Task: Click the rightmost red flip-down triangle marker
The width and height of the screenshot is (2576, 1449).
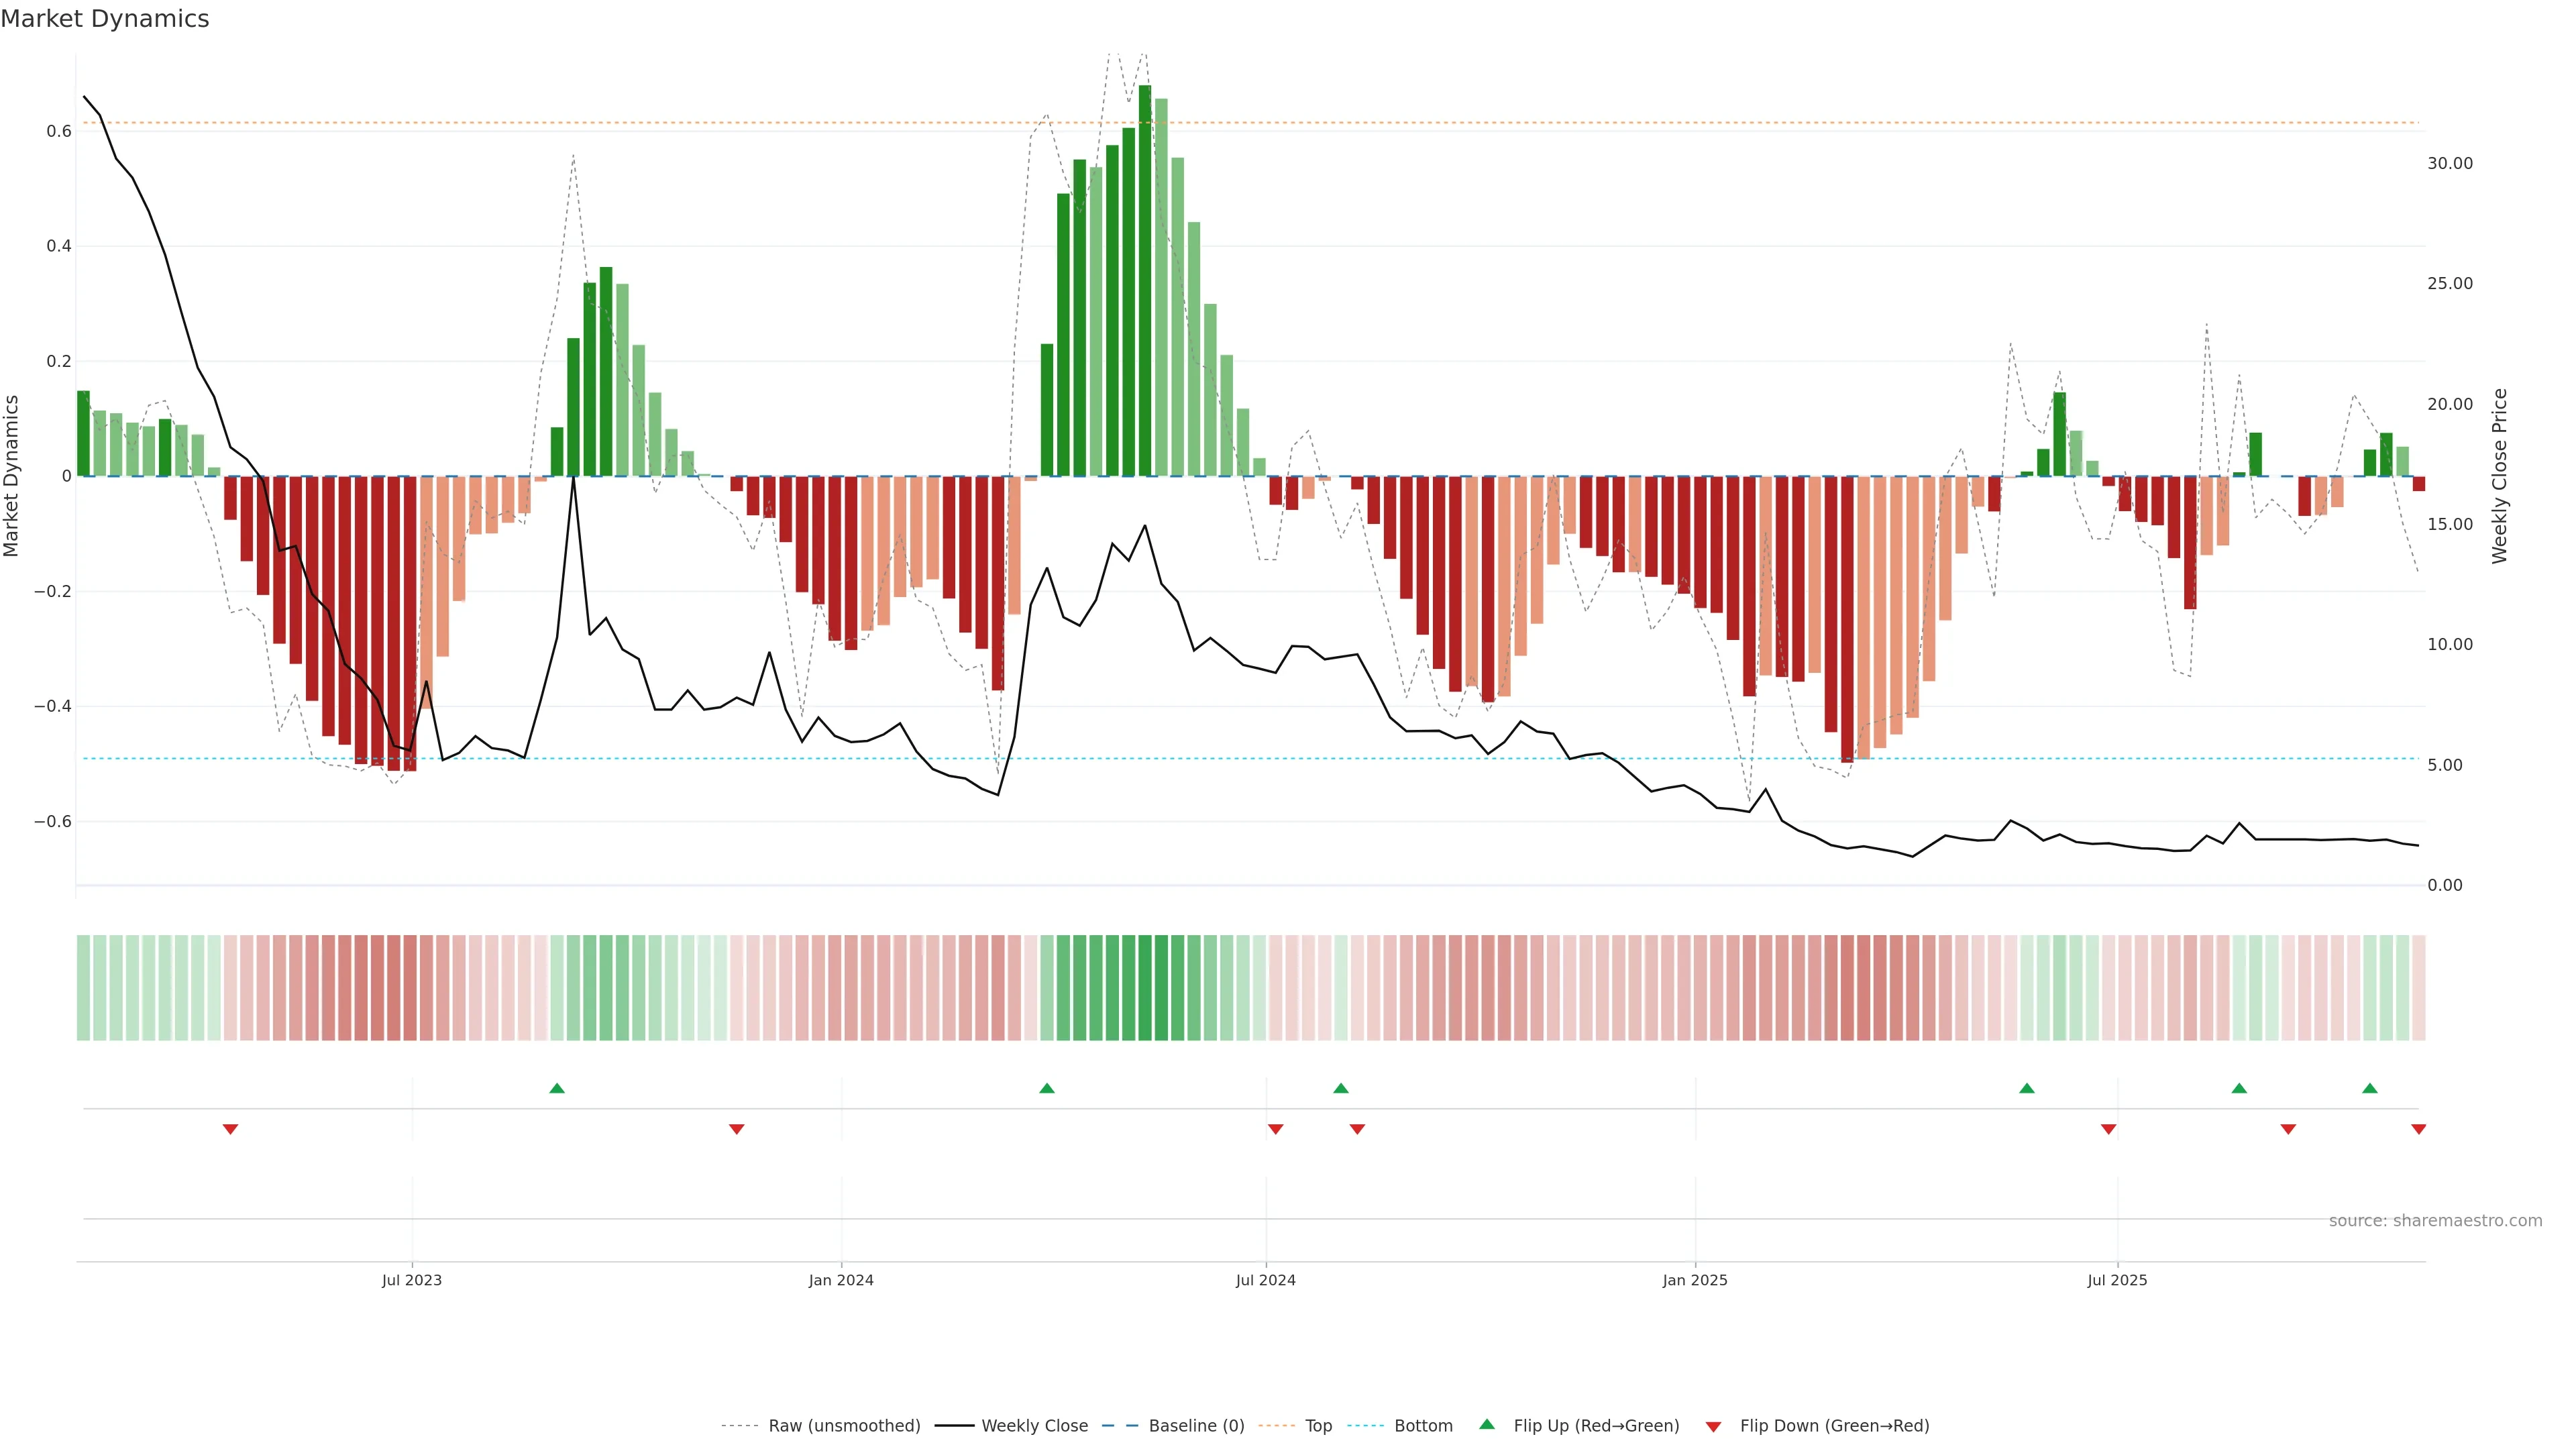Action: point(2418,1129)
